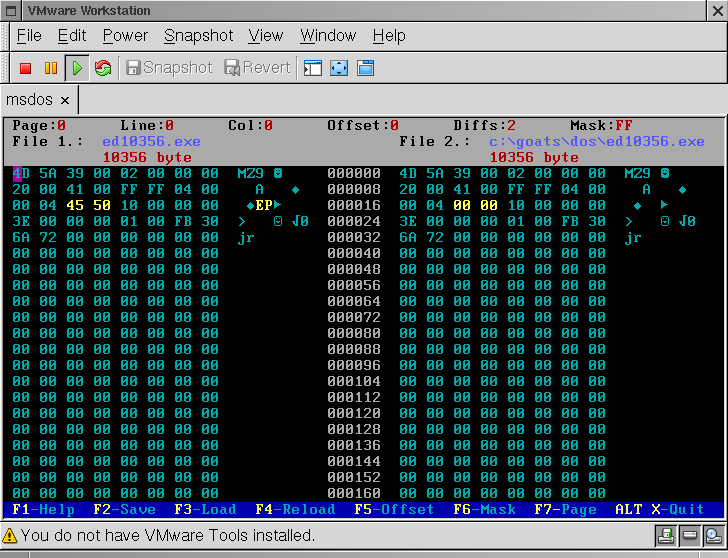
Task: Click the green Play power-on icon
Action: (77, 68)
